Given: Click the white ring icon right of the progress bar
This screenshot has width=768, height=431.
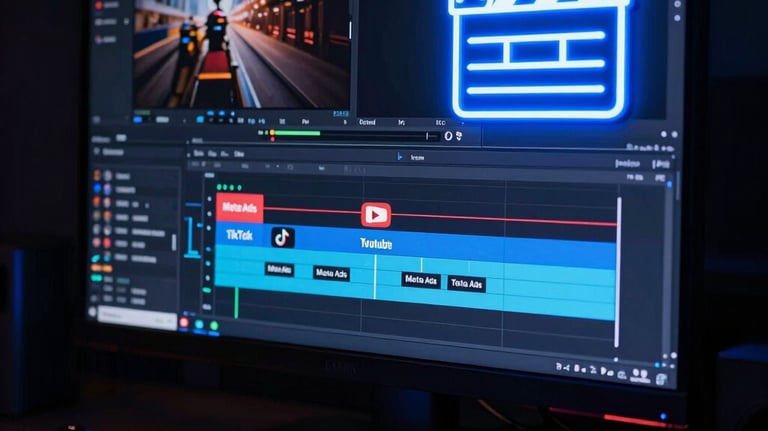Looking at the screenshot, I should (x=448, y=136).
